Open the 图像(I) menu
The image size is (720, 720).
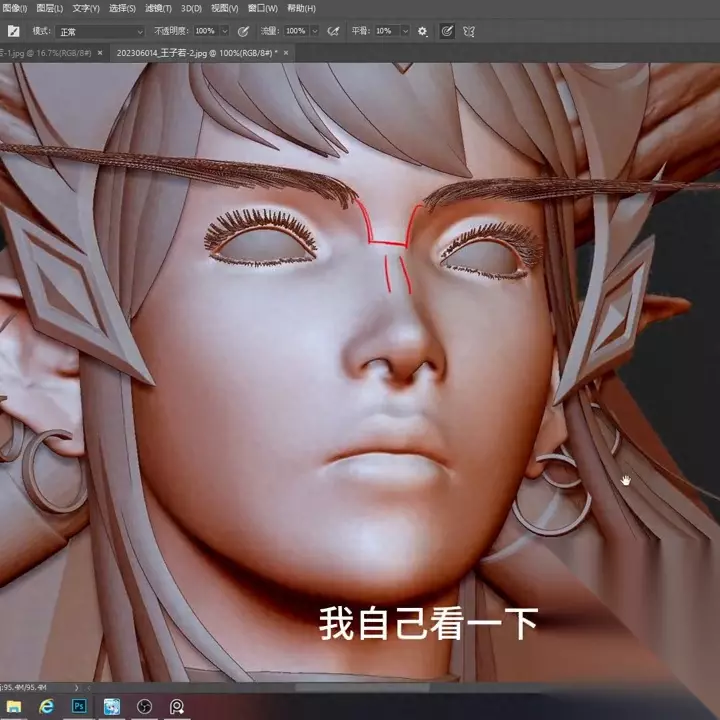tap(14, 8)
